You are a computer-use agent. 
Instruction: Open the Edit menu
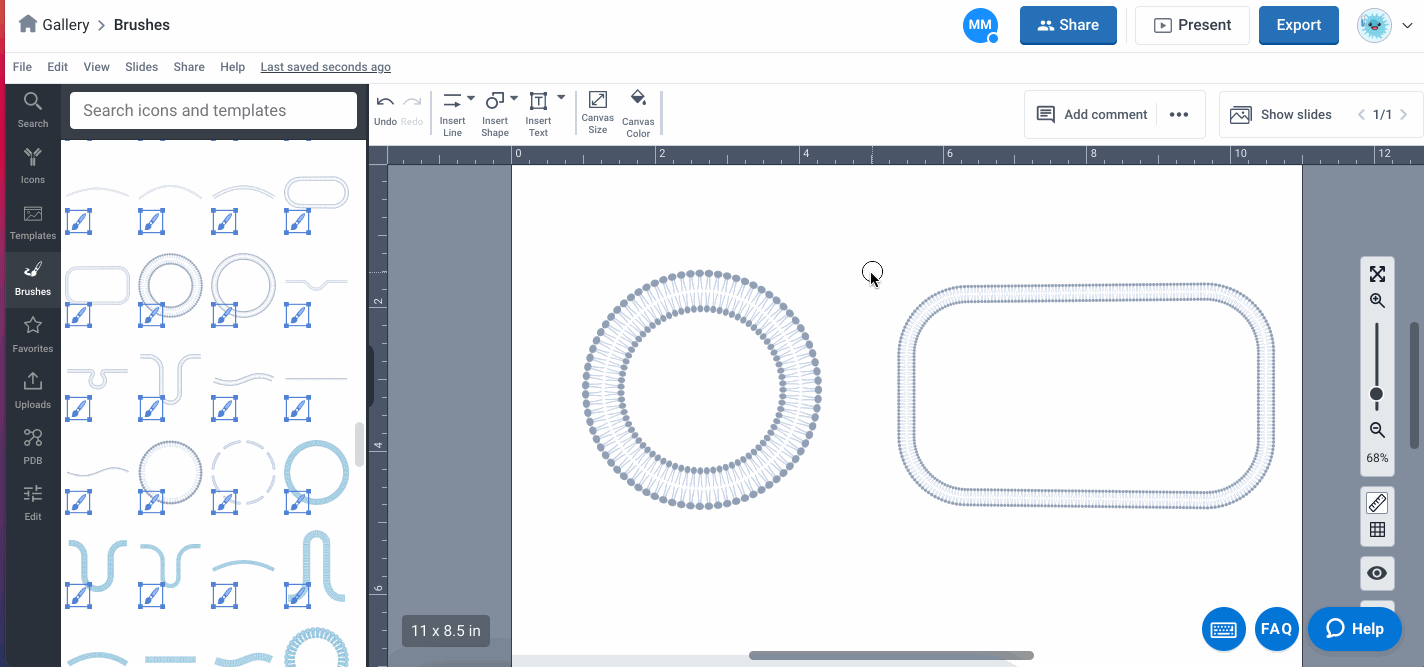tap(58, 67)
